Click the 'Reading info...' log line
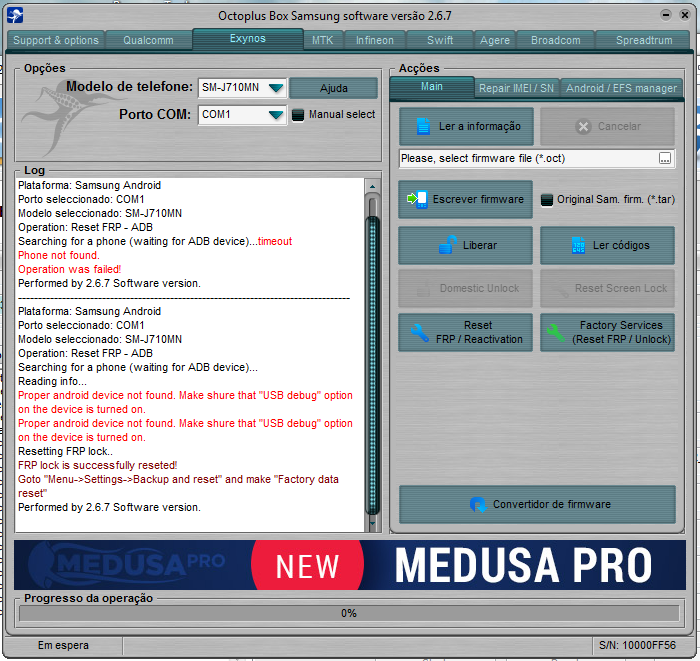This screenshot has width=700, height=661. click(x=52, y=381)
